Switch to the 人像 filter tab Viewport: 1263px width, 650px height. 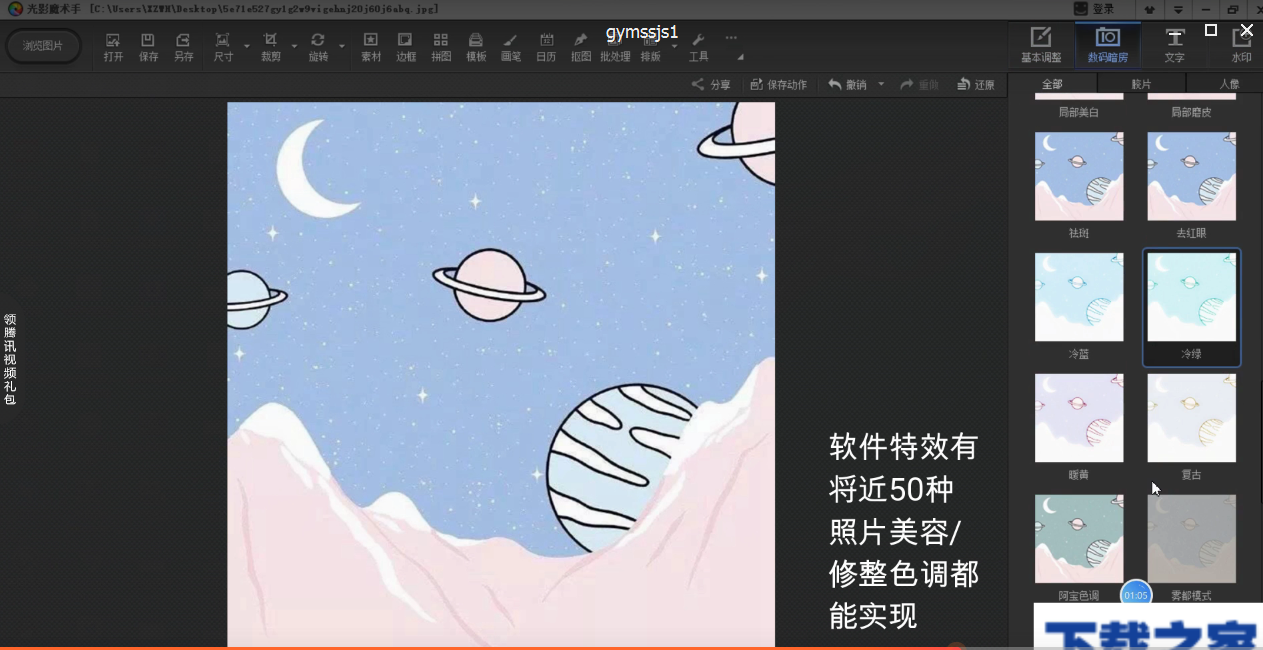[1228, 84]
